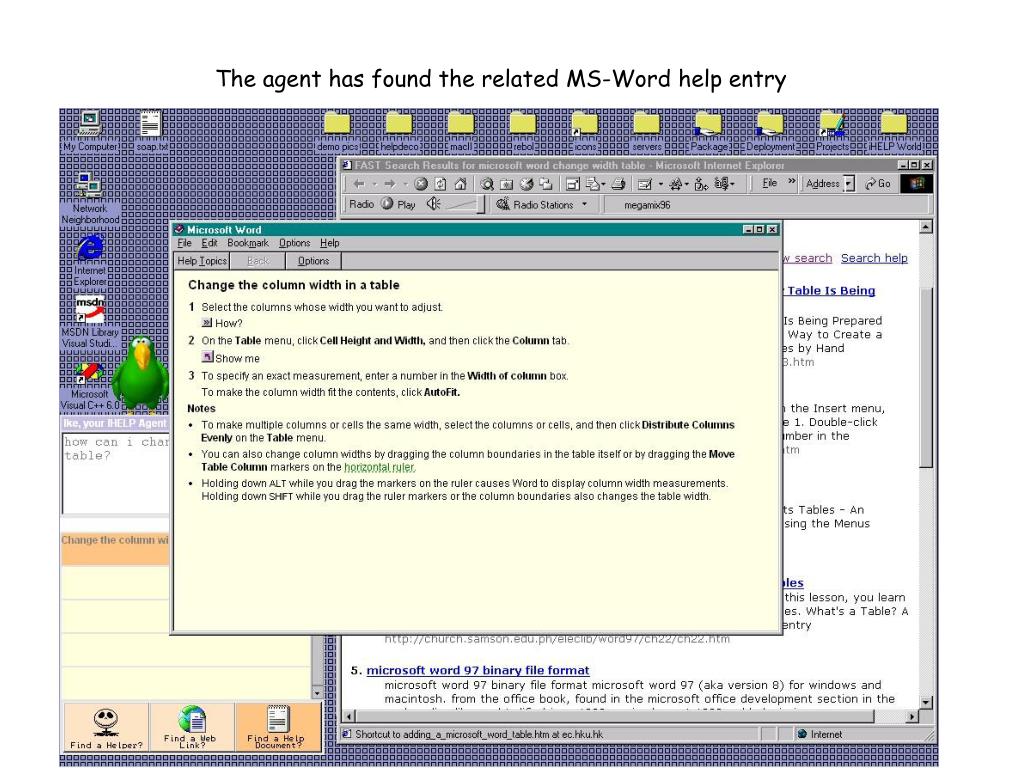This screenshot has height=768, width=1024.
Task: Click the agent question text input box
Action: 116,473
